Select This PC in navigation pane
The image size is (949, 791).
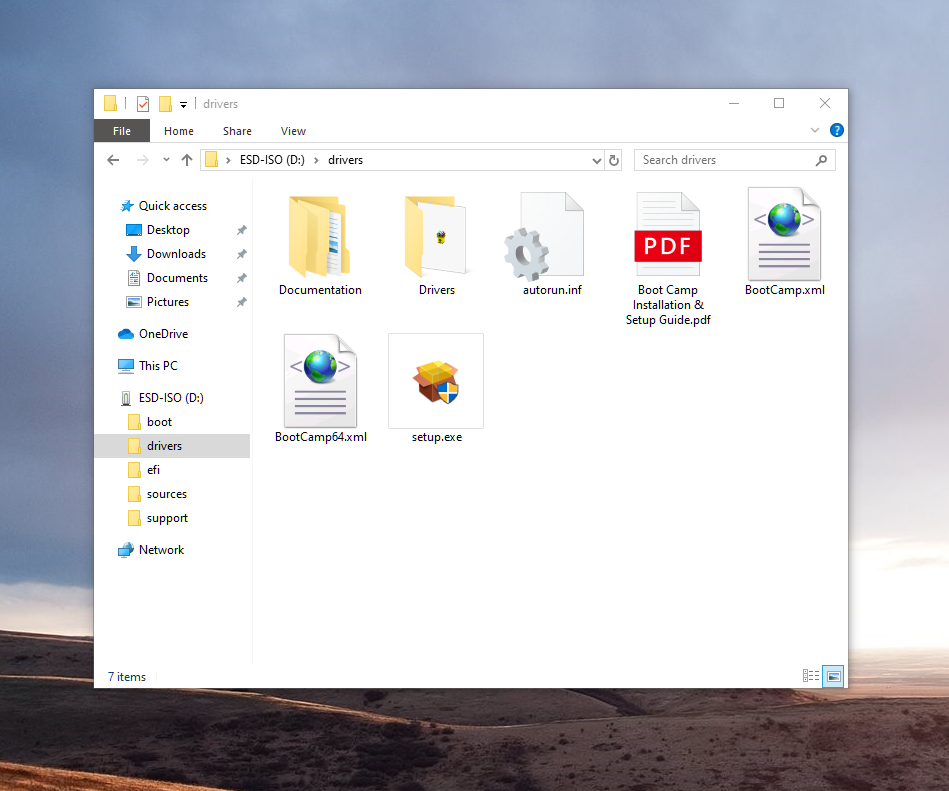pos(158,366)
